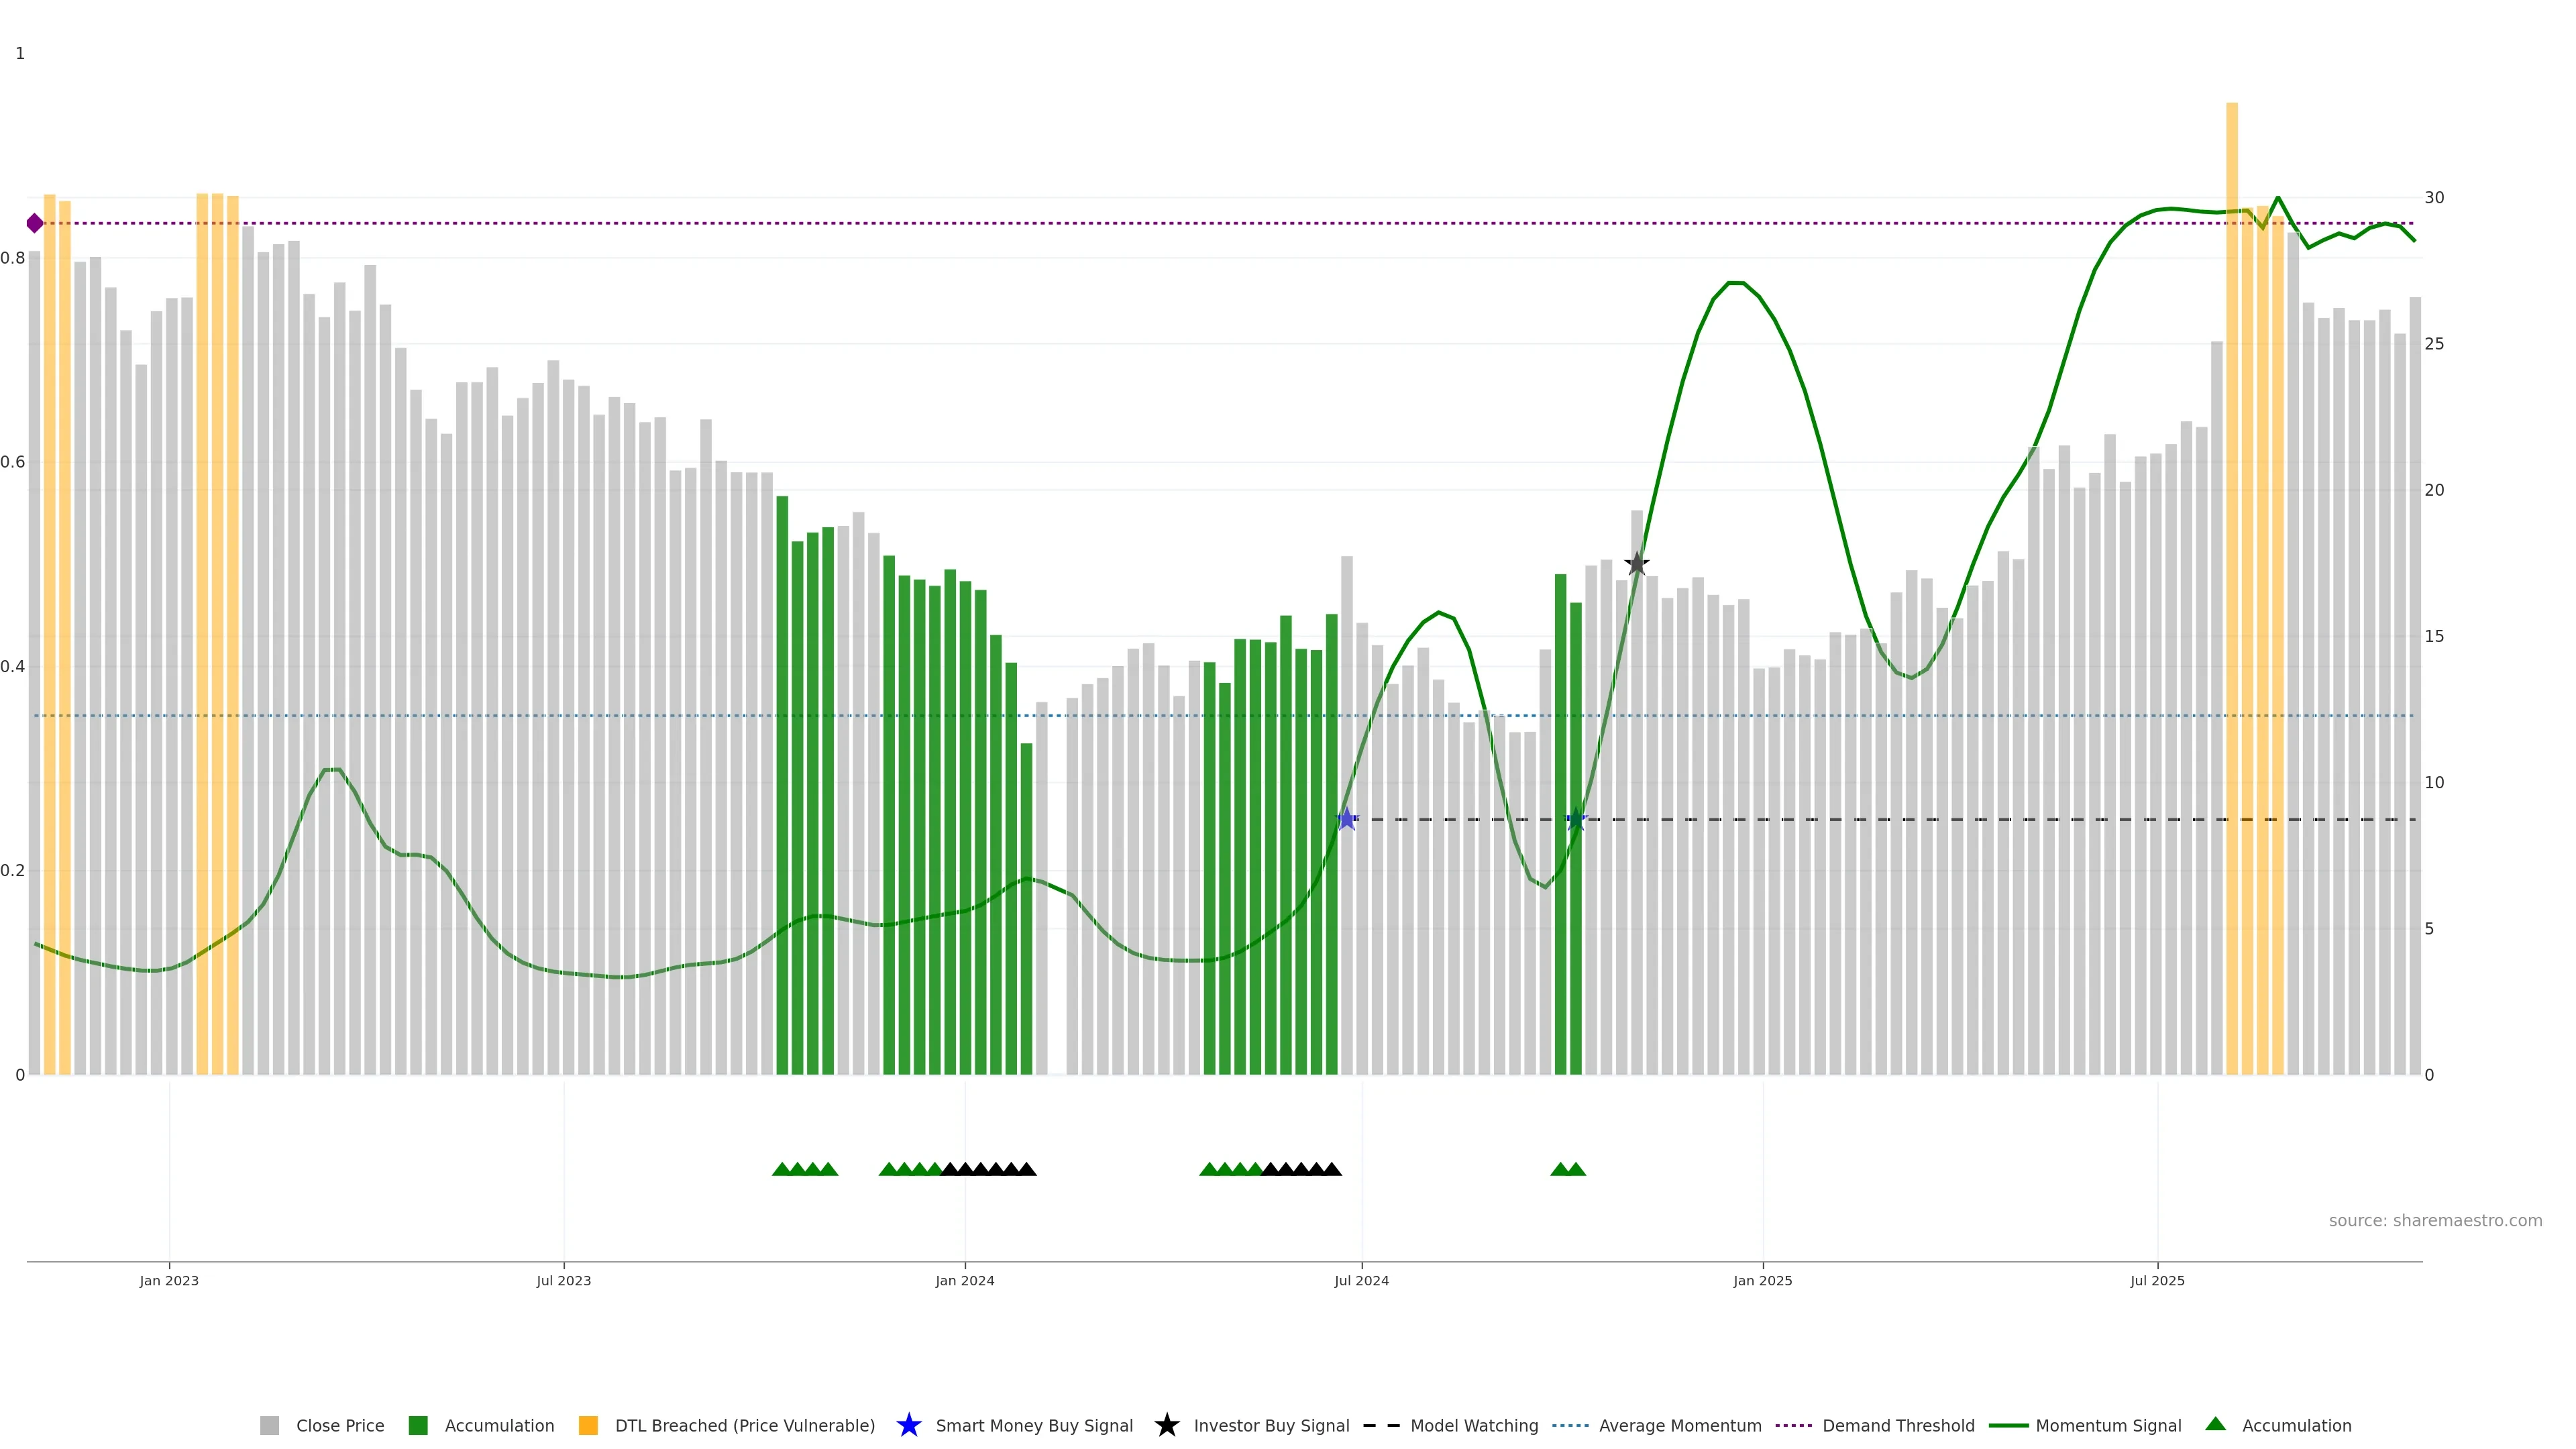
Task: Toggle the Model Watching legend entry
Action: click(1474, 1425)
